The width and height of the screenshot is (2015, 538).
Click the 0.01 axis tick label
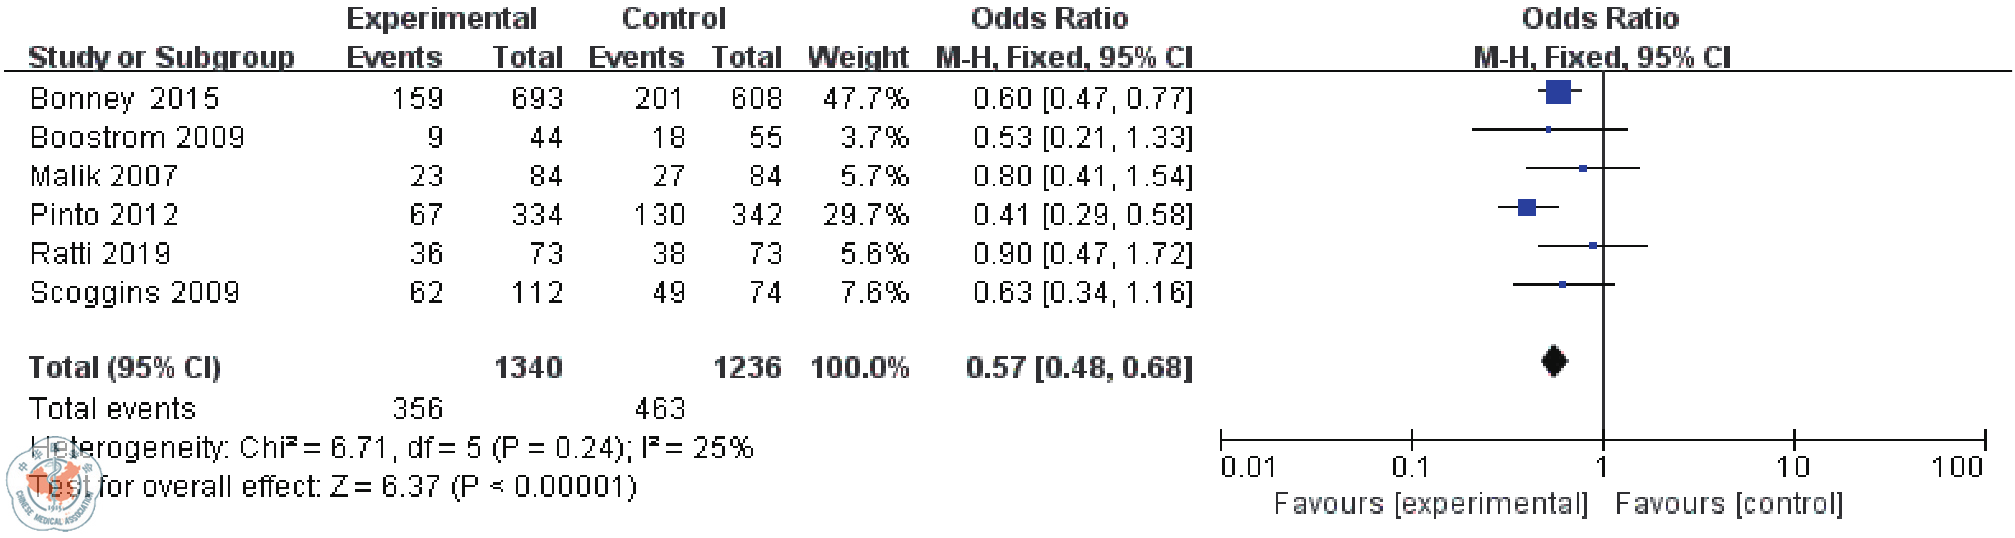pos(1248,468)
